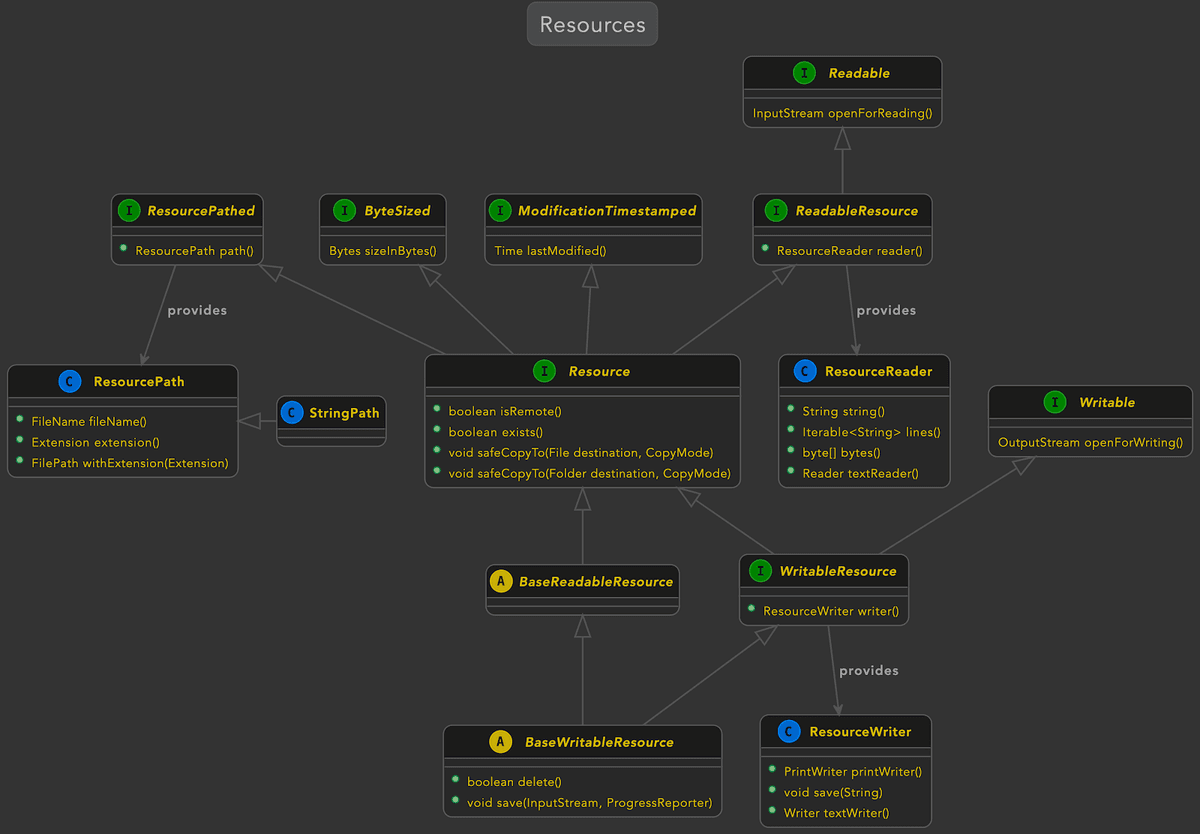Select the ResourceWriter class name
Viewport: 1200px width, 834px height.
[x=860, y=732]
